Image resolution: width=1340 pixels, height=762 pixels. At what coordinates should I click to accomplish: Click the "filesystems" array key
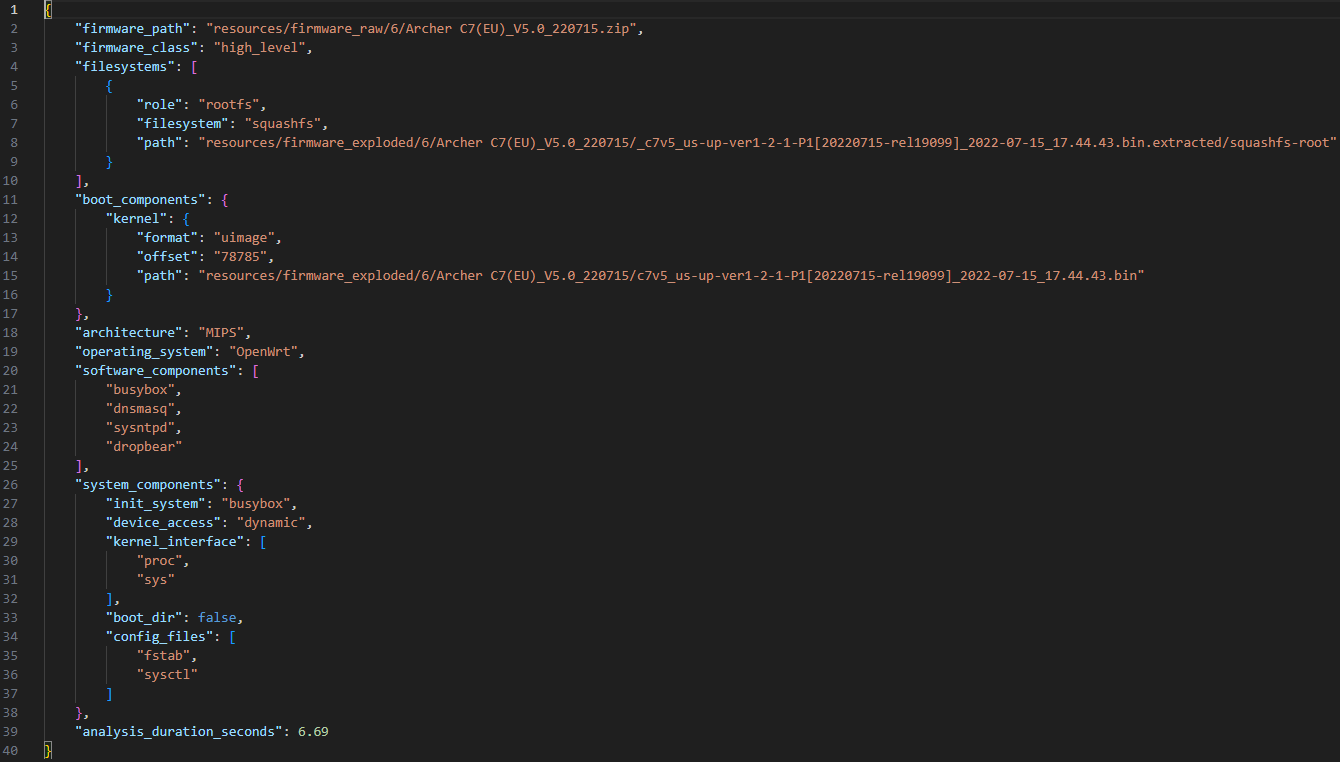click(x=125, y=66)
